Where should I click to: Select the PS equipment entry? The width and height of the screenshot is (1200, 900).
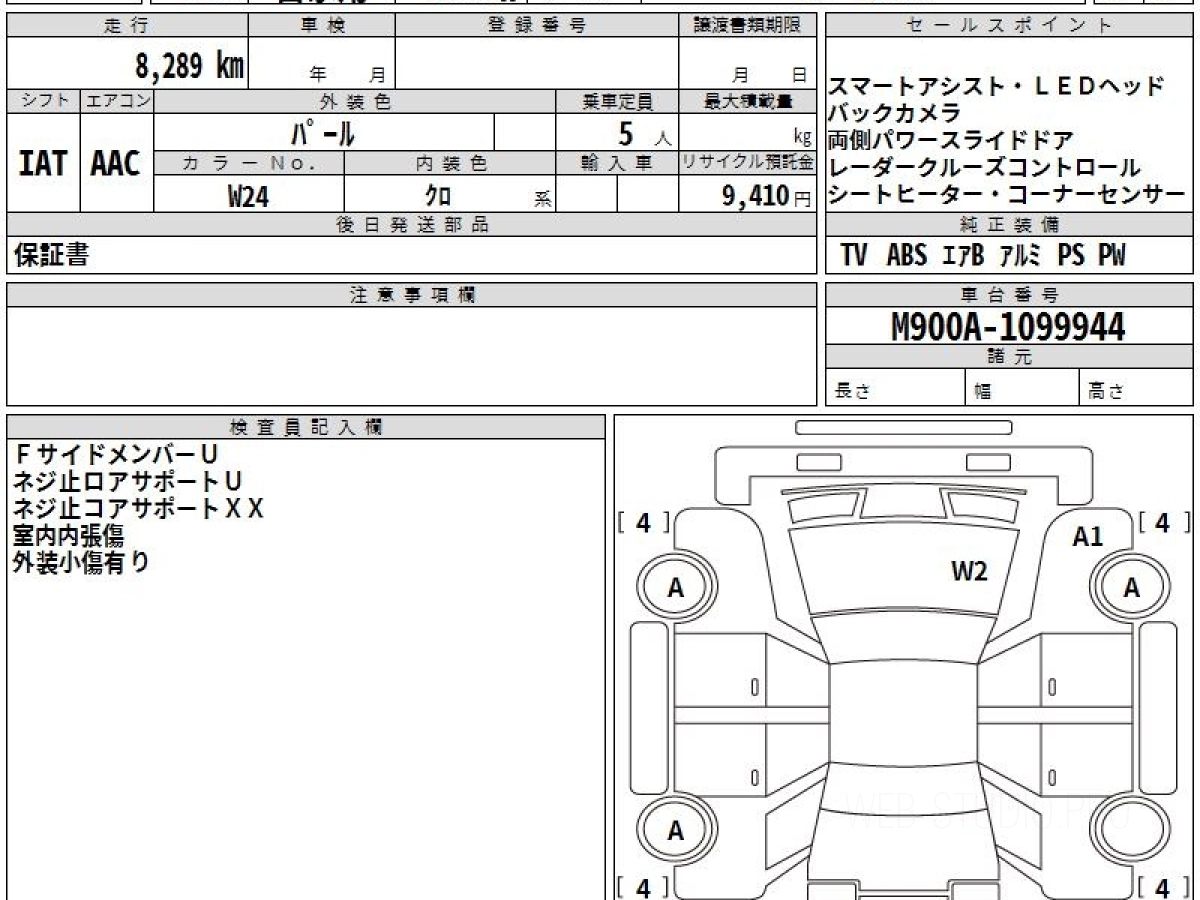tap(1071, 256)
